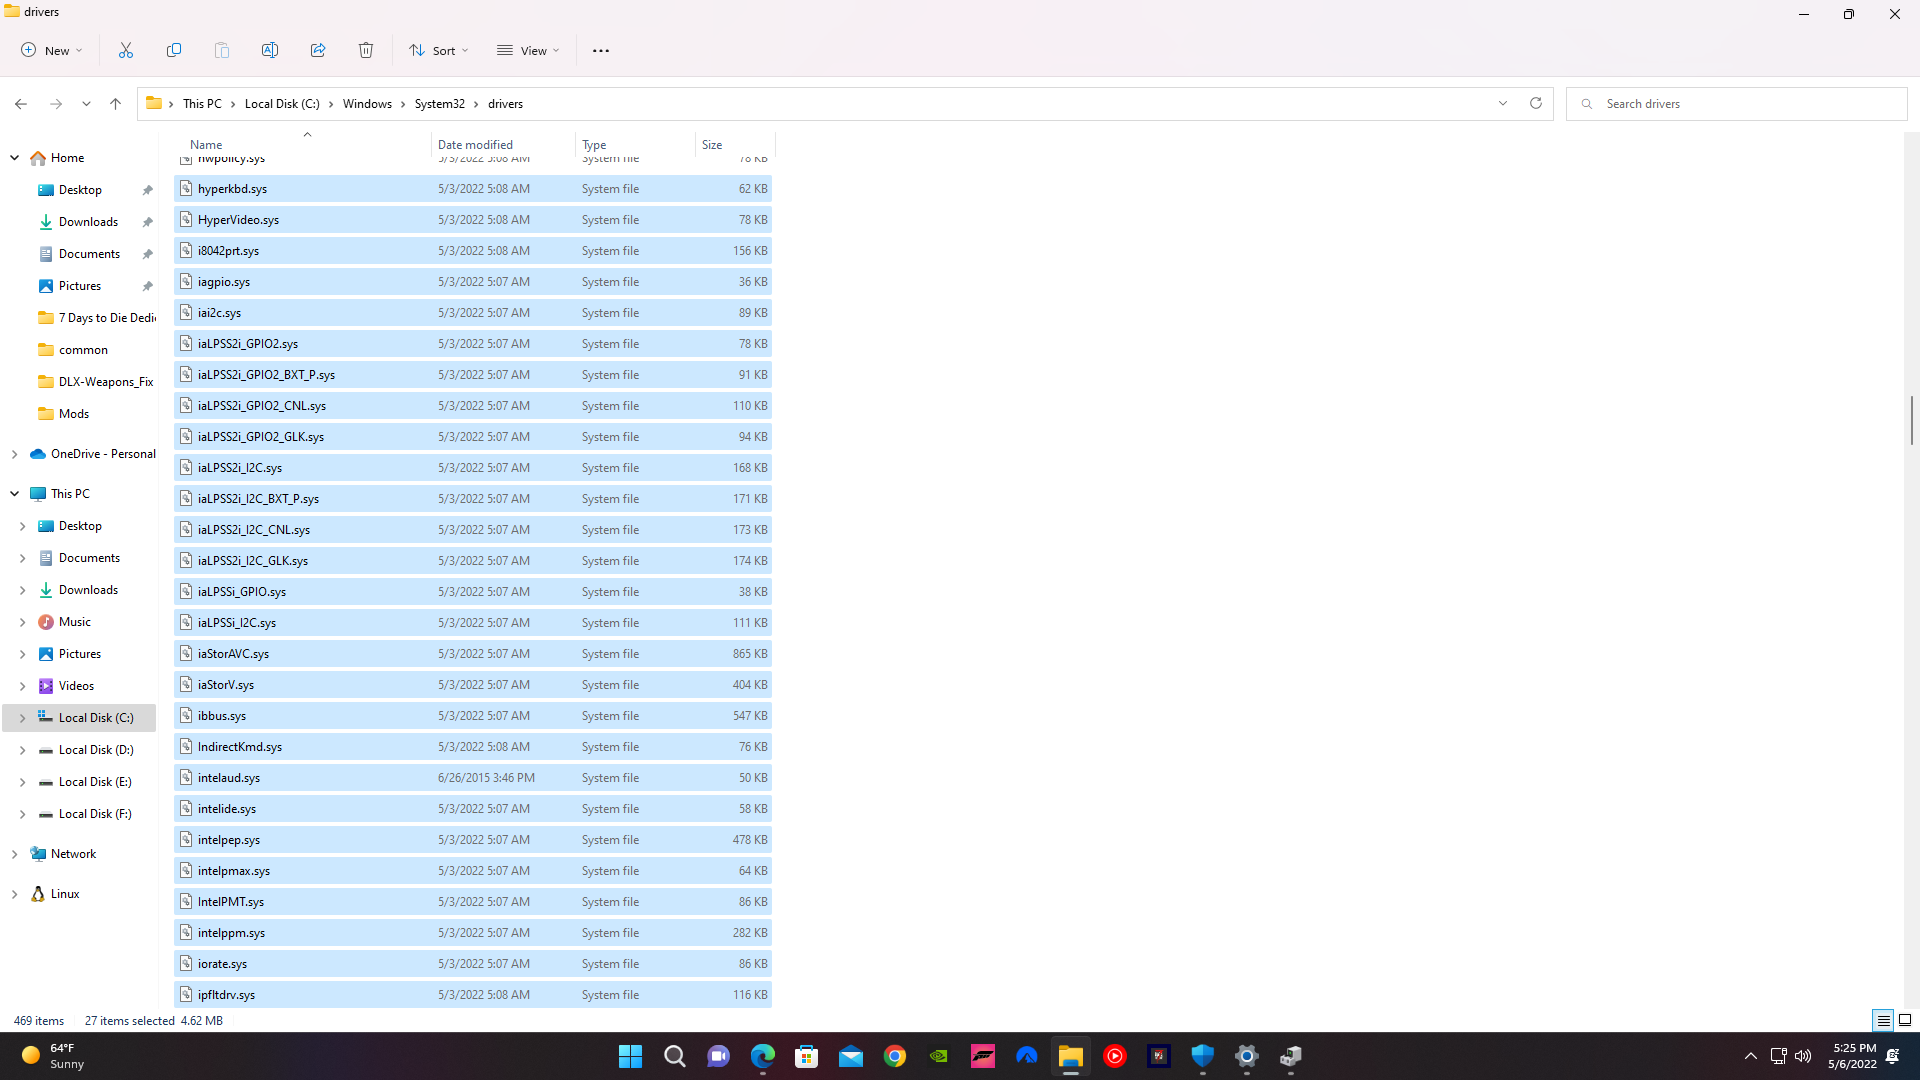The height and width of the screenshot is (1080, 1920).
Task: Open the New item dropdown
Action: [x=51, y=50]
